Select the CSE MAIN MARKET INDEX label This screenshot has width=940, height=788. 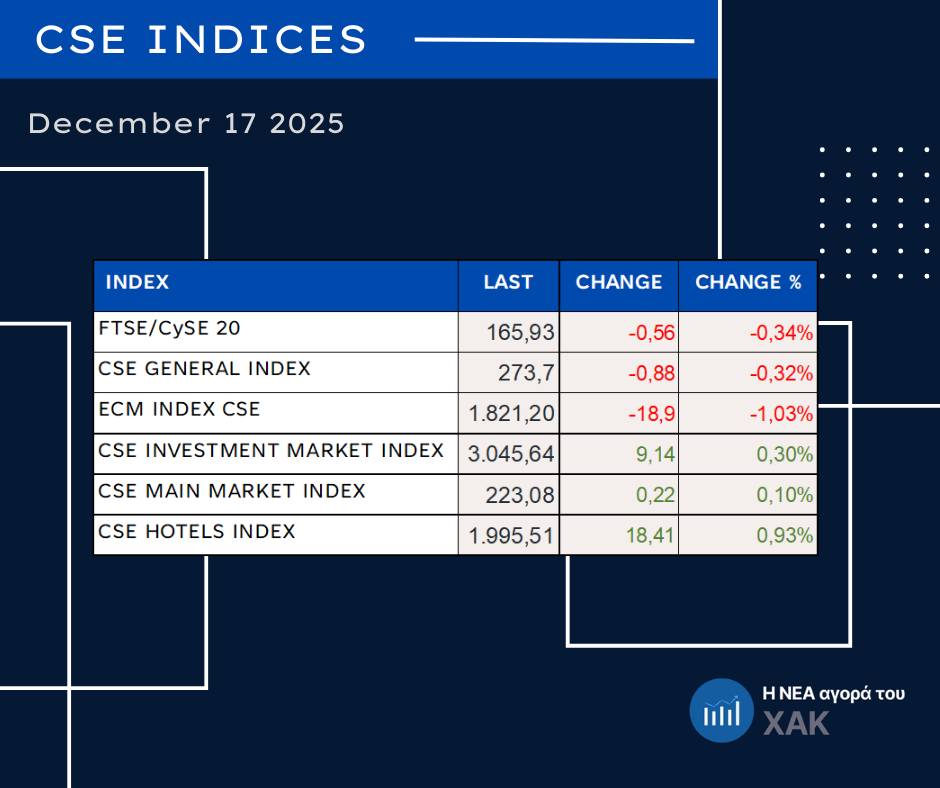[232, 492]
